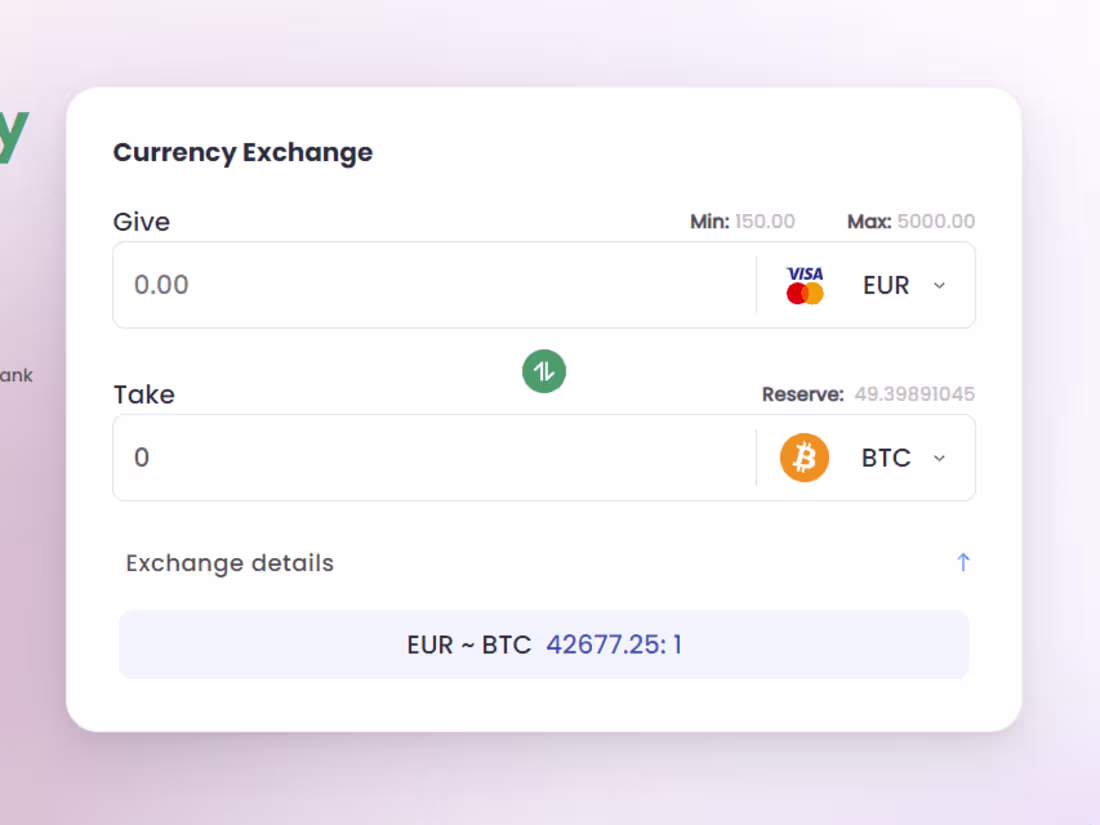Click the Min 150.00 limit value
The image size is (1100, 825).
pyautogui.click(x=765, y=221)
